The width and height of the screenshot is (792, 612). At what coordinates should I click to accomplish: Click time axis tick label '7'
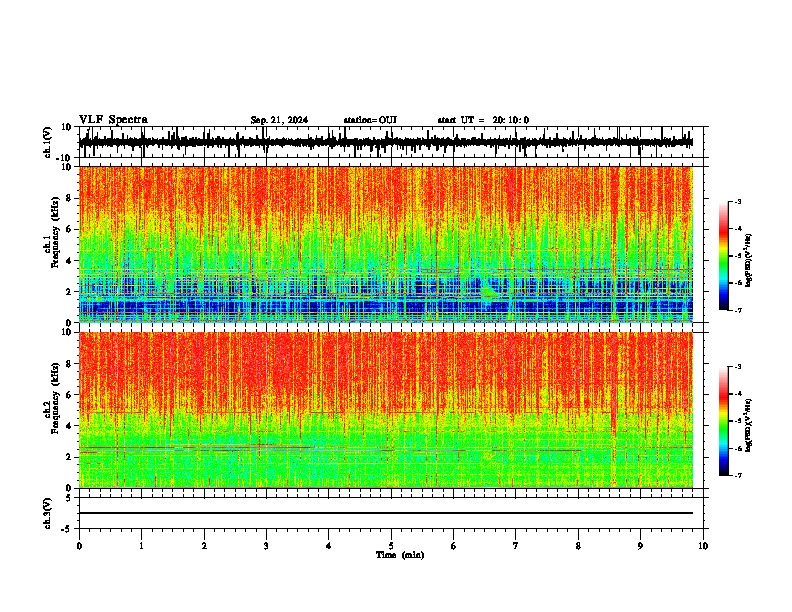pos(516,546)
